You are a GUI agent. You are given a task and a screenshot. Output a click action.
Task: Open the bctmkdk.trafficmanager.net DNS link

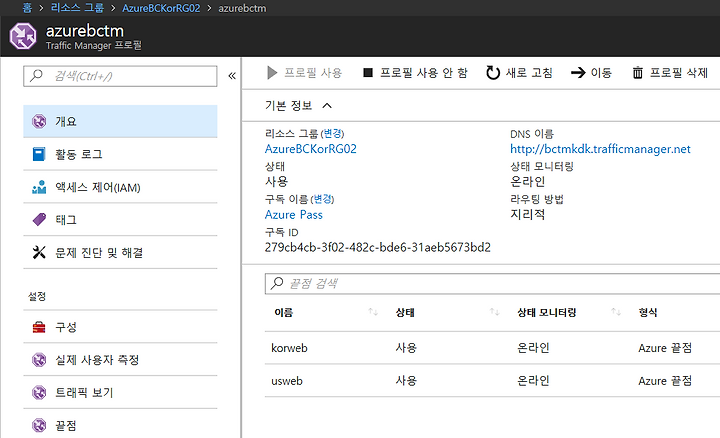pos(600,149)
